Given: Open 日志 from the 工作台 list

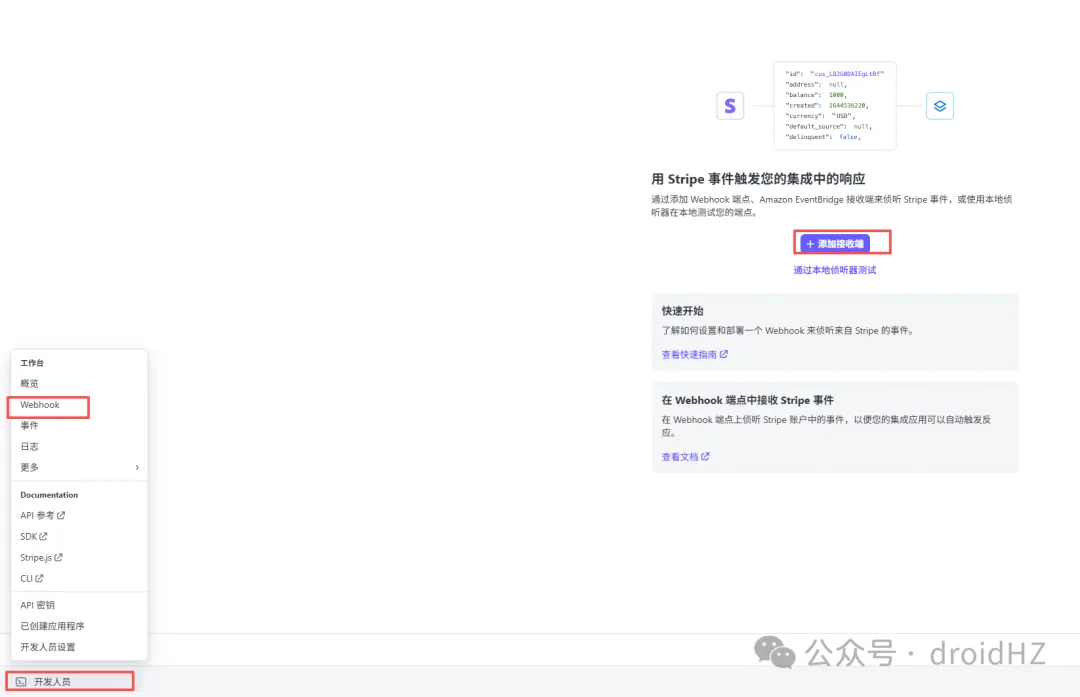Looking at the screenshot, I should (30, 447).
